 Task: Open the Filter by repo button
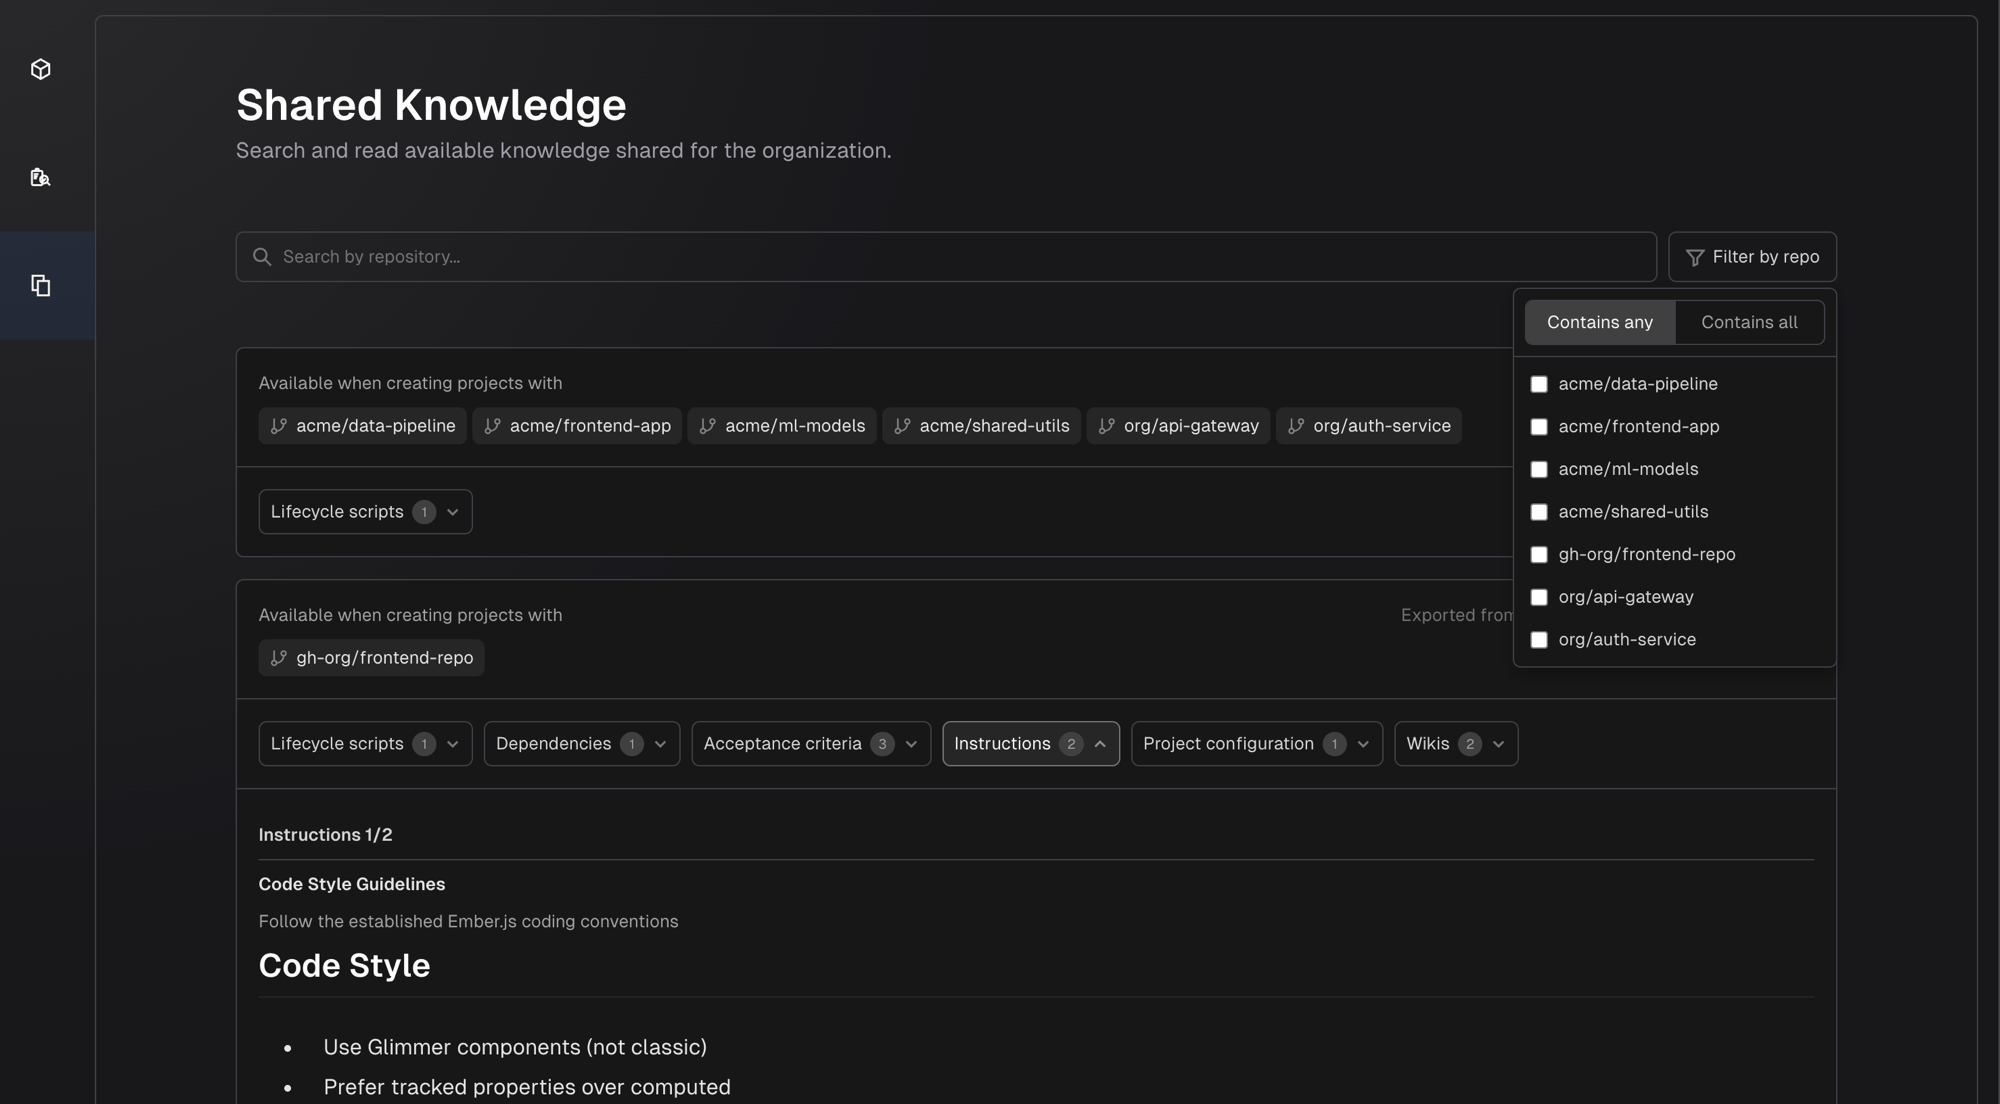[1752, 257]
